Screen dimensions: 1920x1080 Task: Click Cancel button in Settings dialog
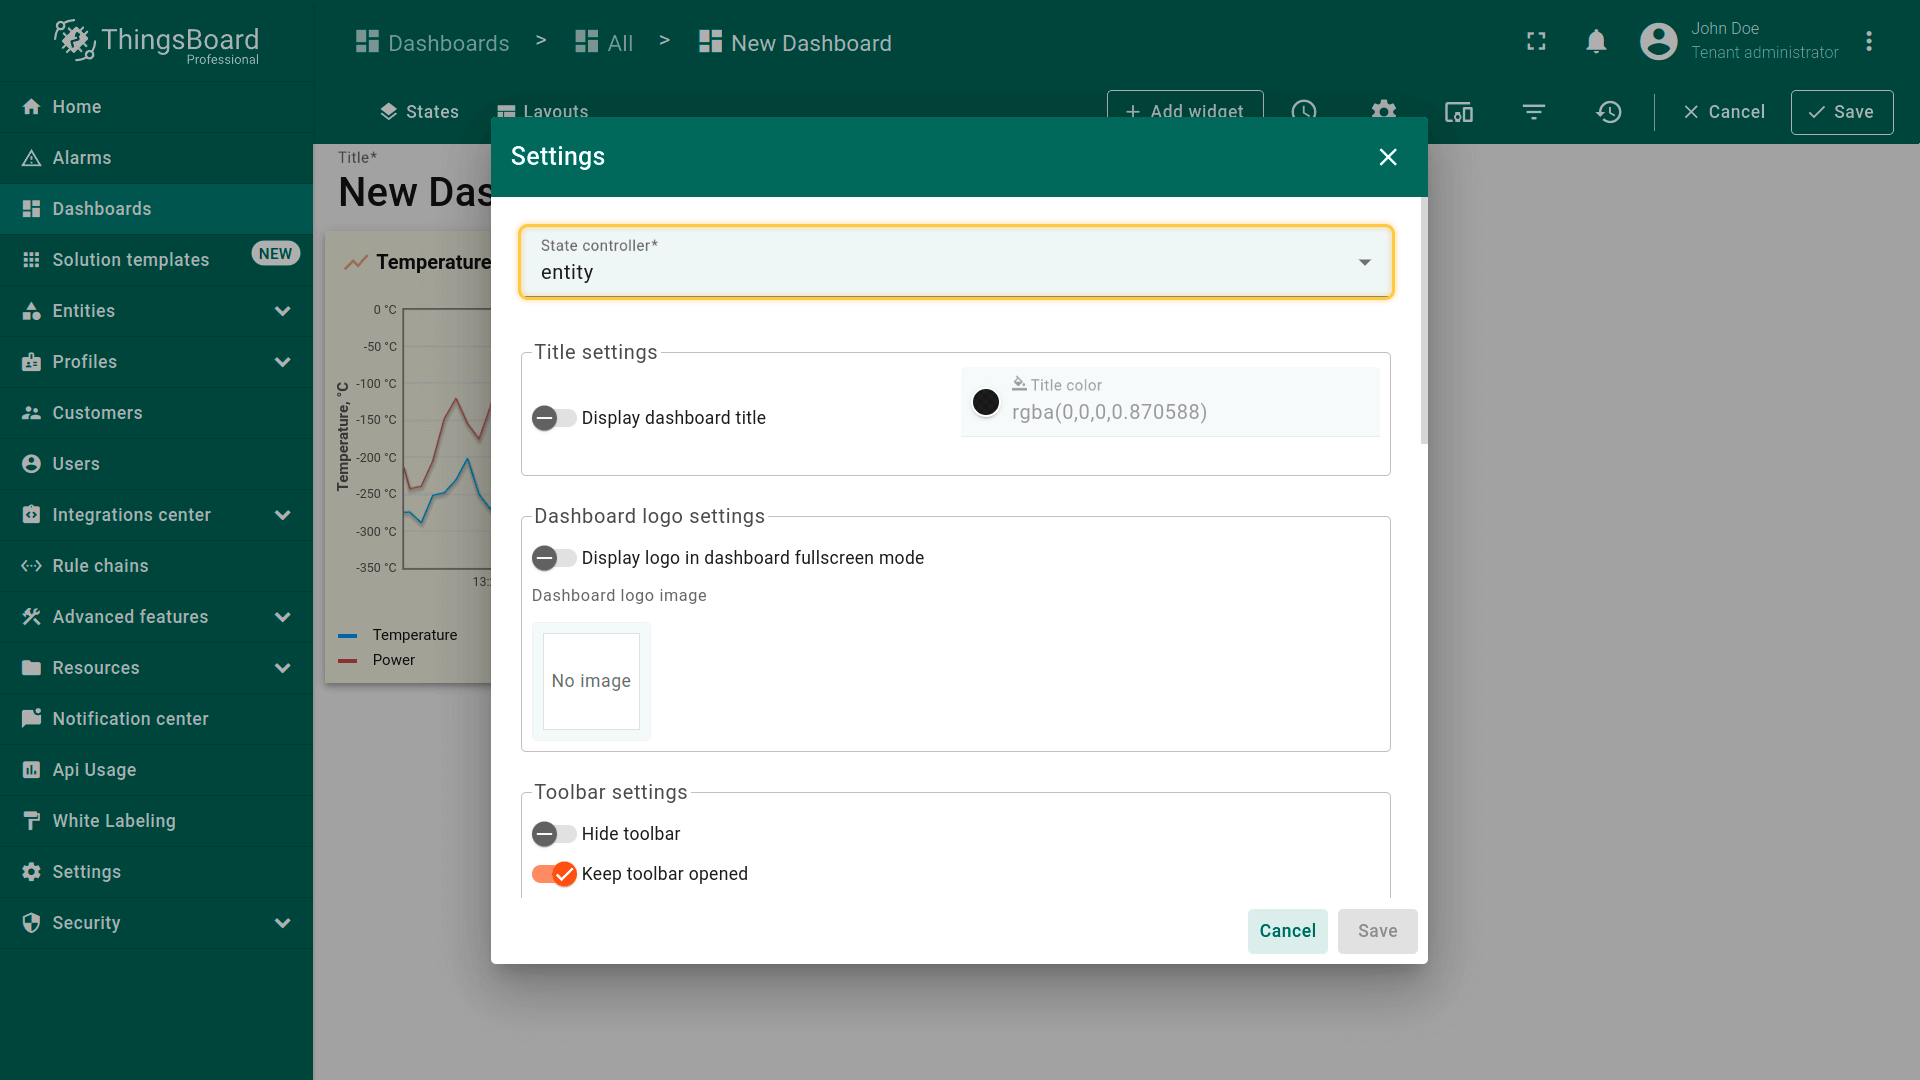(1287, 931)
